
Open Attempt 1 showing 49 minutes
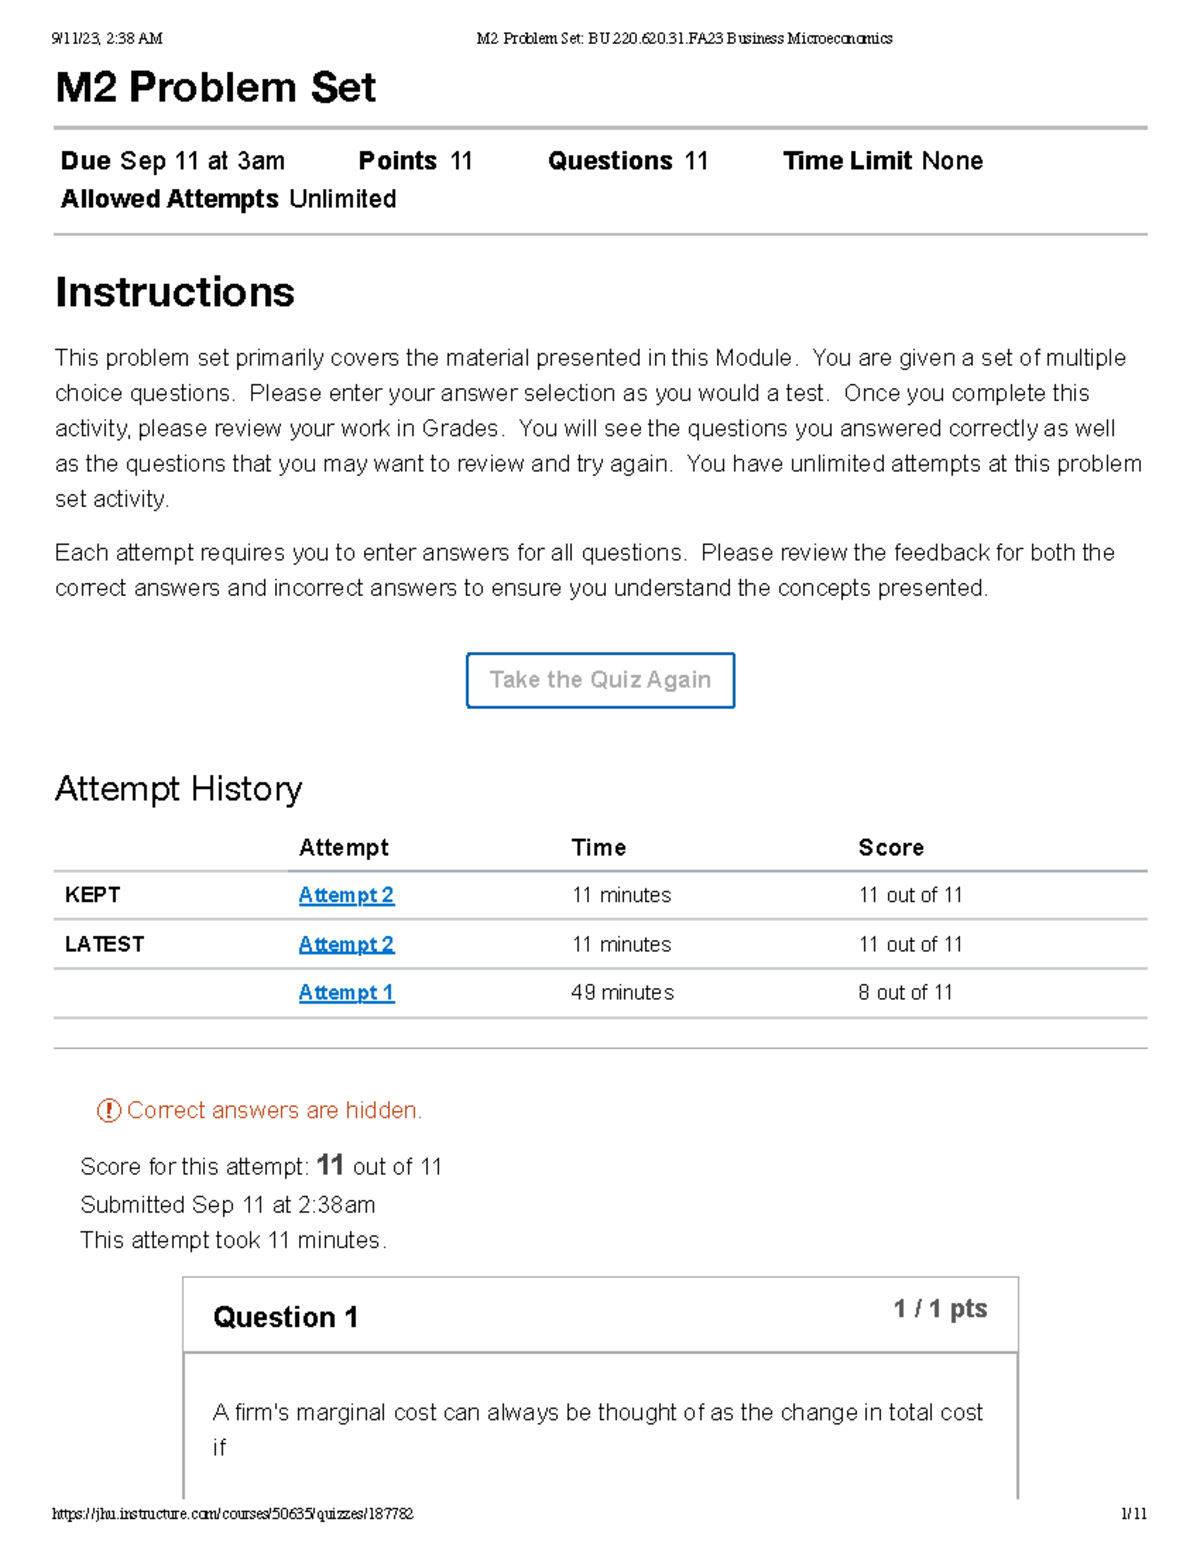(x=346, y=992)
